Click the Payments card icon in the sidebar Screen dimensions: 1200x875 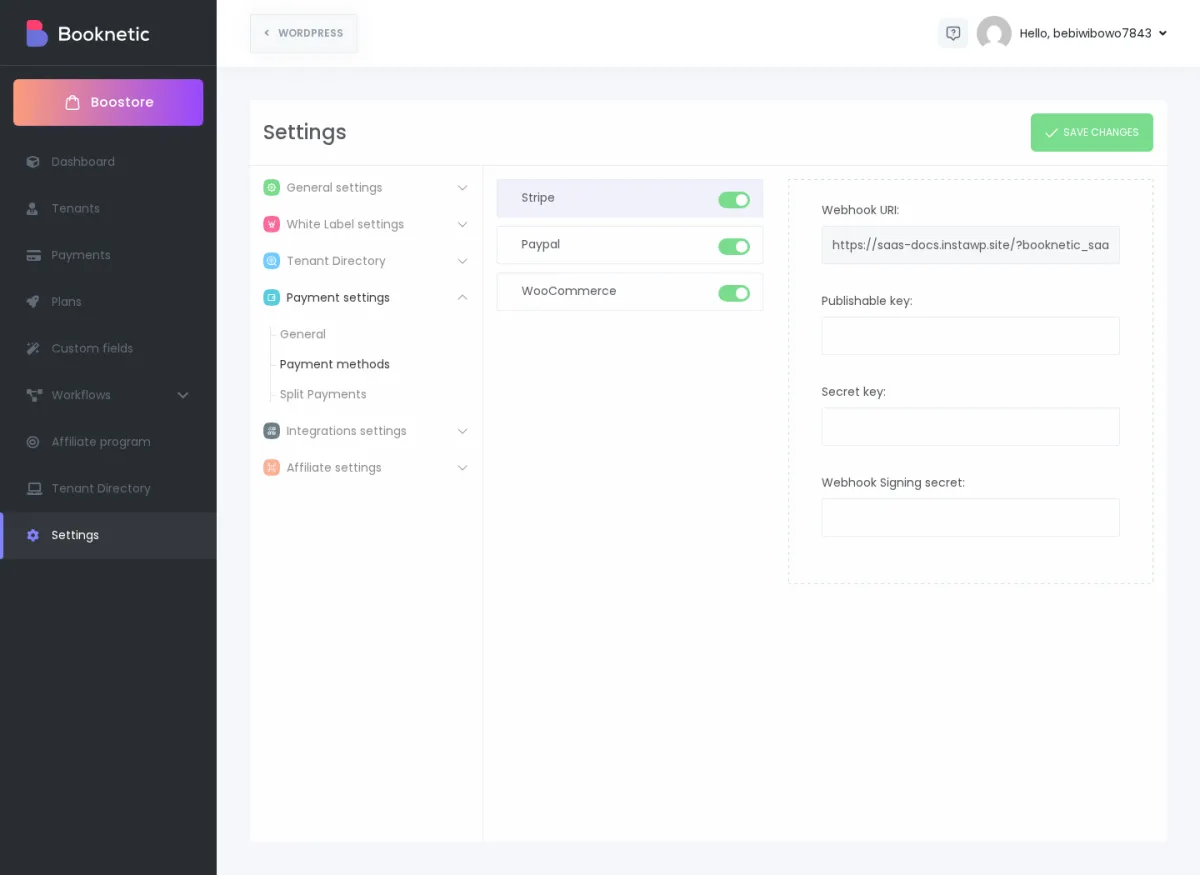click(x=33, y=255)
